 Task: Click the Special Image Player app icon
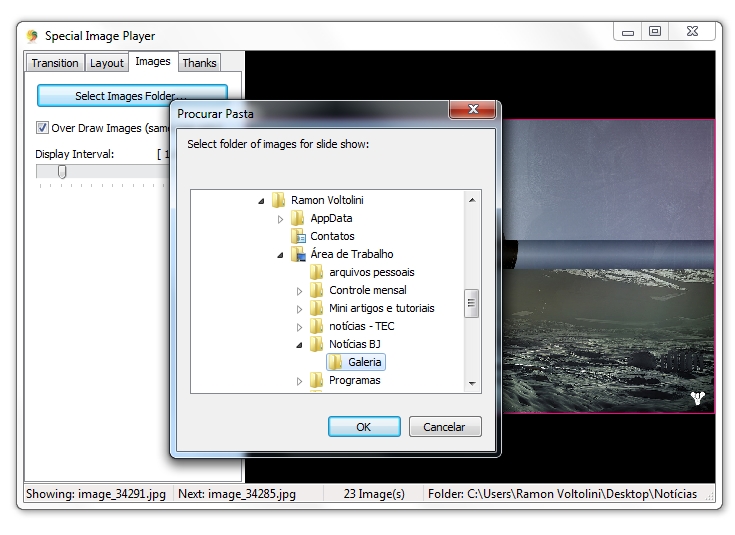click(x=32, y=36)
